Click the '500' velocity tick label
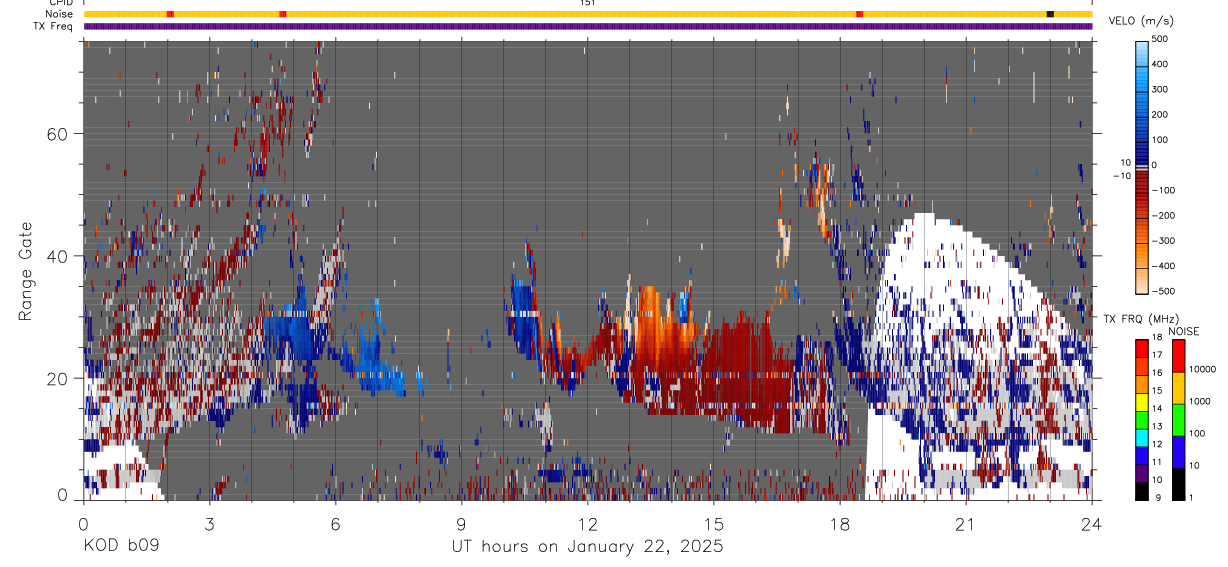Image resolution: width=1228 pixels, height=567 pixels. tap(1159, 40)
